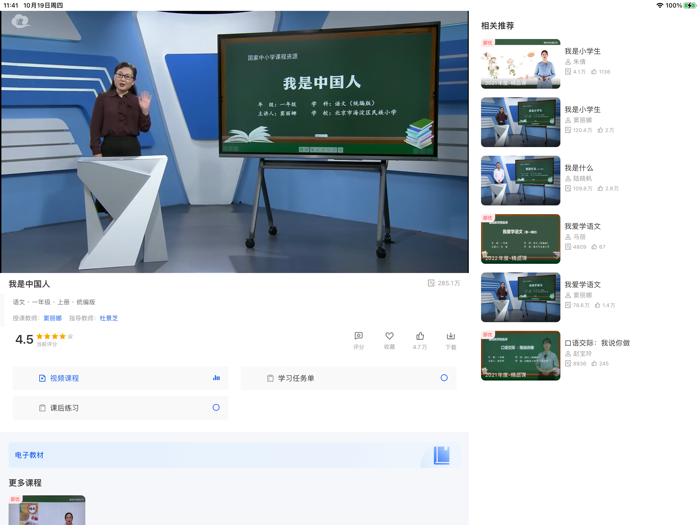The image size is (700, 525).
Task: Select the 学习任务单 completion circle
Action: tap(444, 378)
